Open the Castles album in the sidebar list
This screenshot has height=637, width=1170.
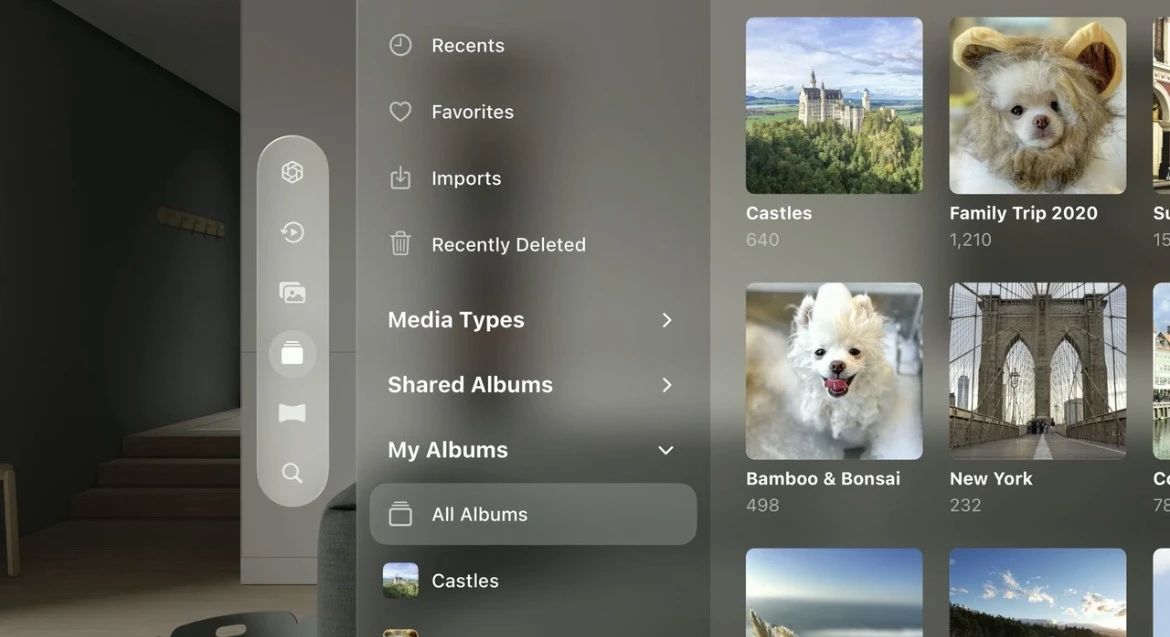(534, 580)
